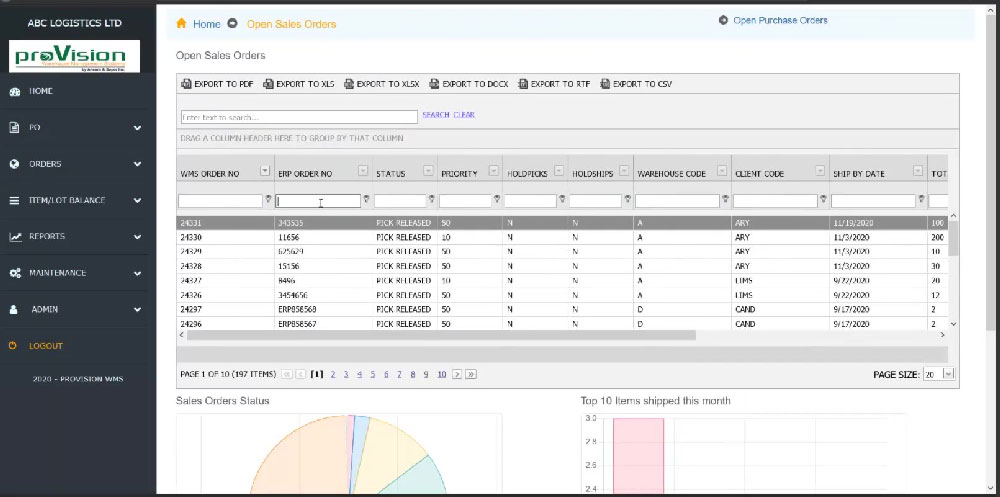
Task: Click the grid search text field
Action: [299, 117]
